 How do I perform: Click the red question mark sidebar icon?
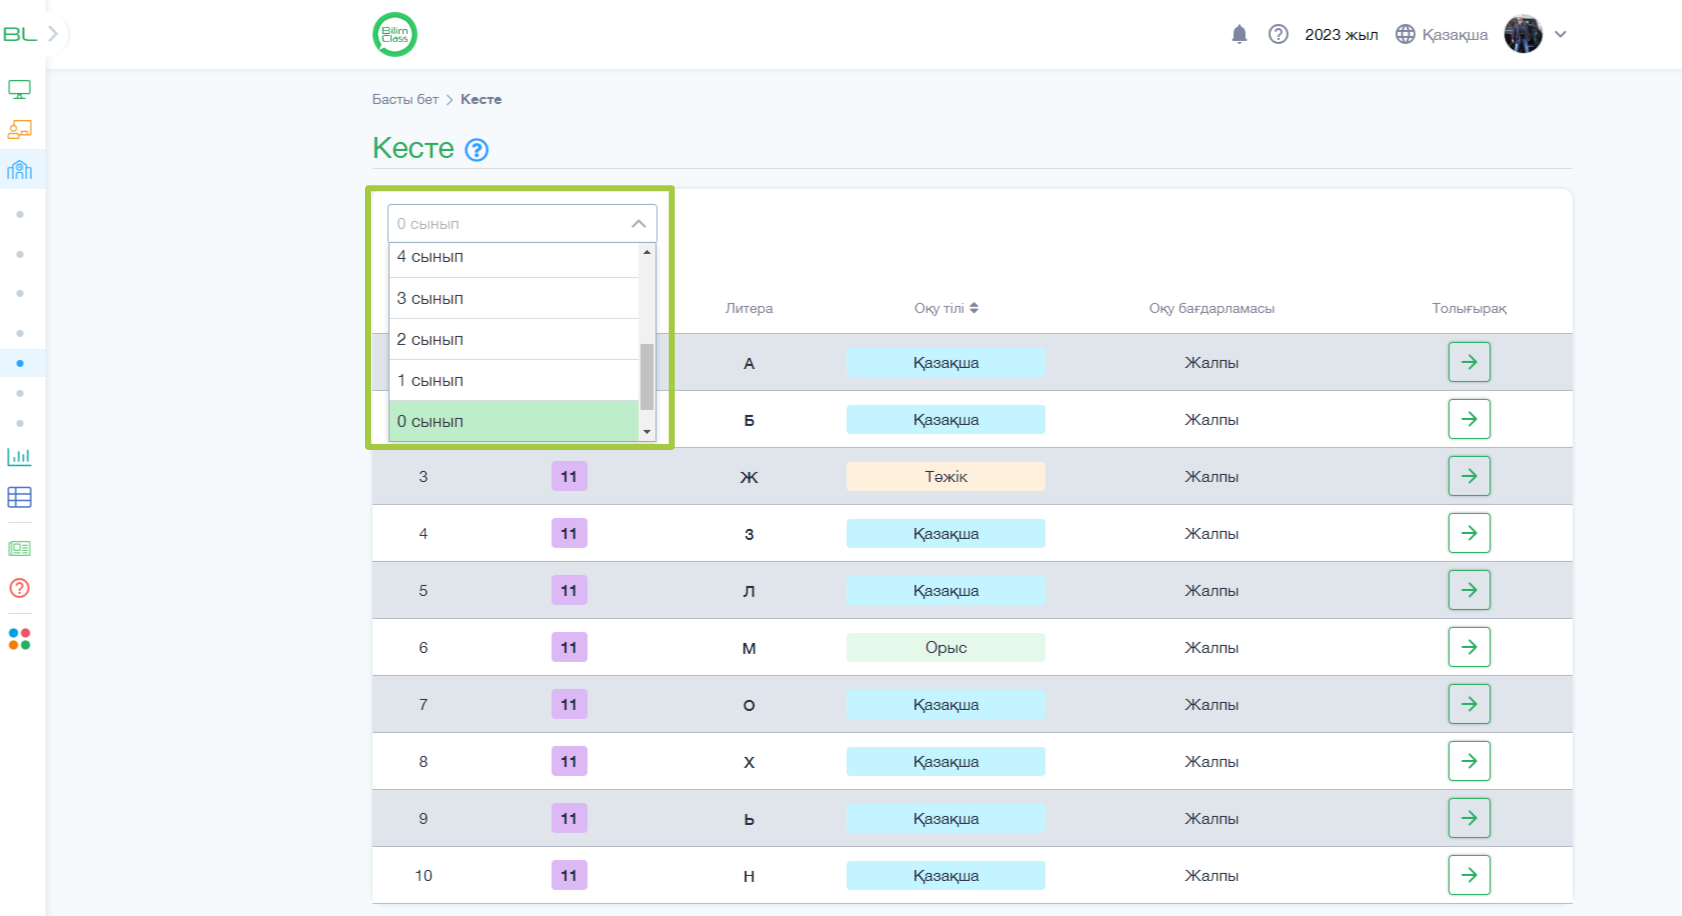point(19,588)
